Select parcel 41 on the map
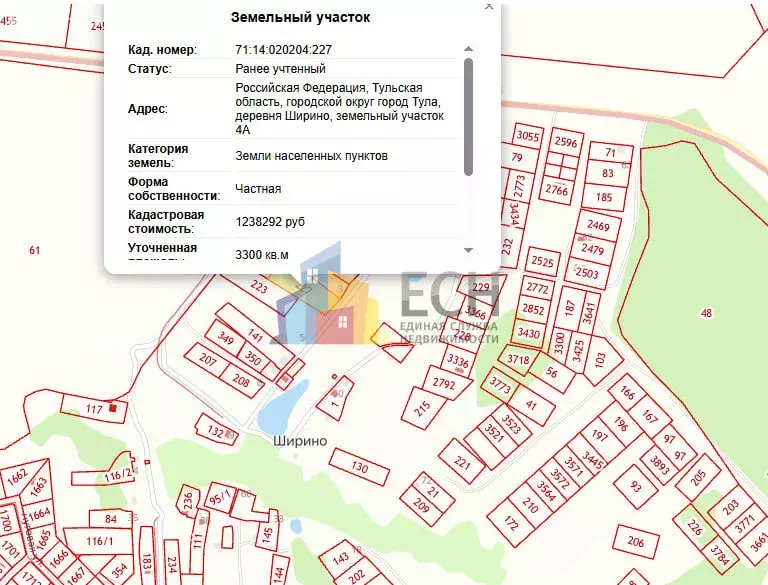This screenshot has width=768, height=585. pyautogui.click(x=531, y=405)
